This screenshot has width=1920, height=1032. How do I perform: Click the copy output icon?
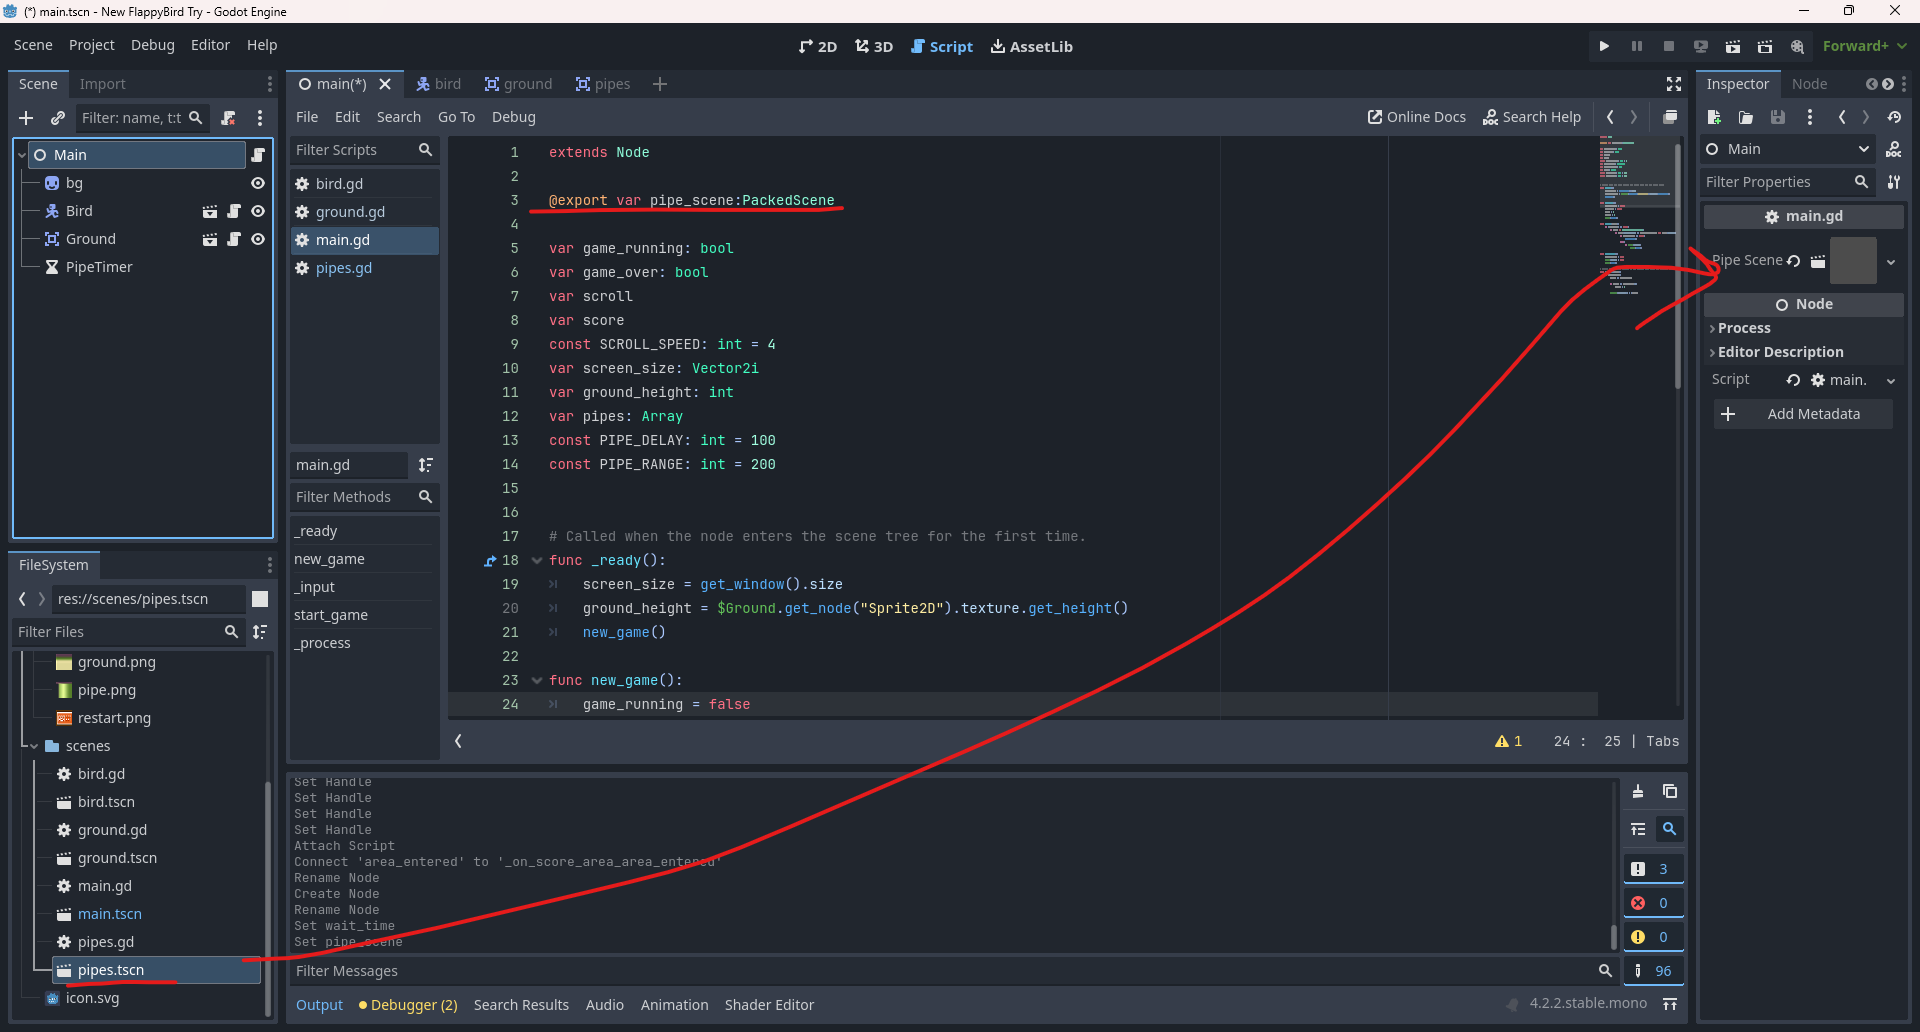pos(1669,791)
